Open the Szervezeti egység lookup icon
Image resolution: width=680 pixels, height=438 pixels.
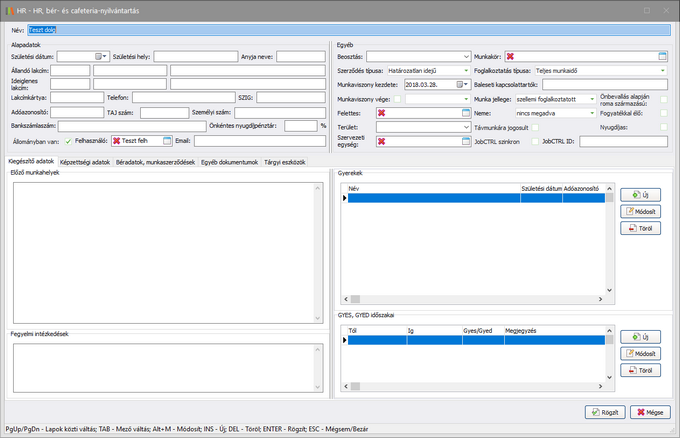tap(465, 141)
